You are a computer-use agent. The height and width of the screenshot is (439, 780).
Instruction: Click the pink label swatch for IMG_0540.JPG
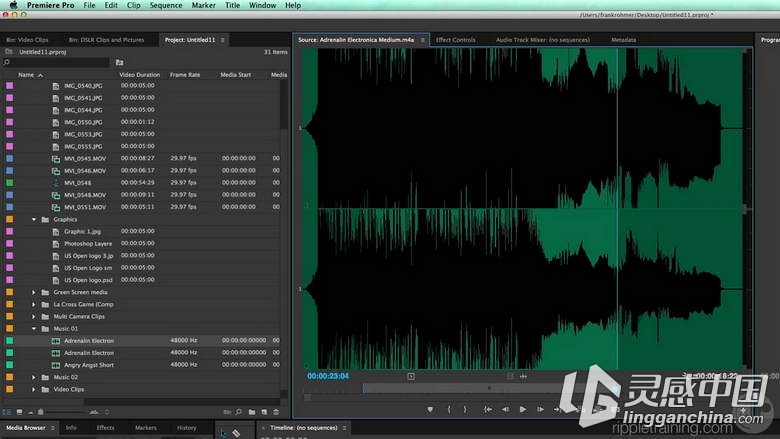9,86
